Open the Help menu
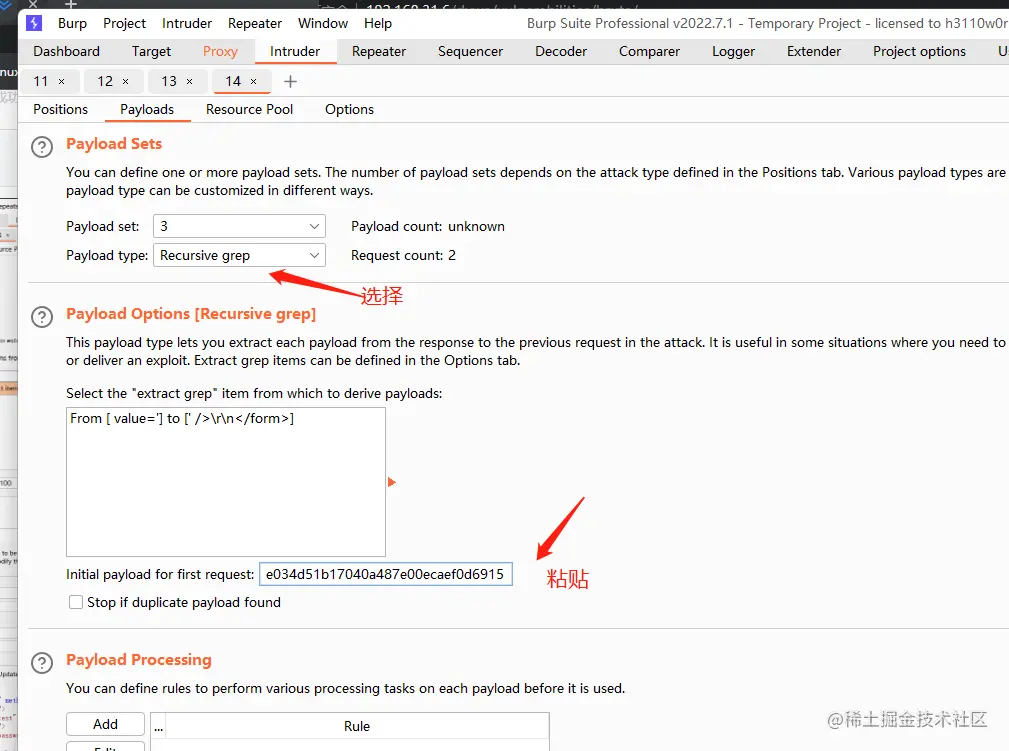The height and width of the screenshot is (751, 1009). tap(378, 23)
